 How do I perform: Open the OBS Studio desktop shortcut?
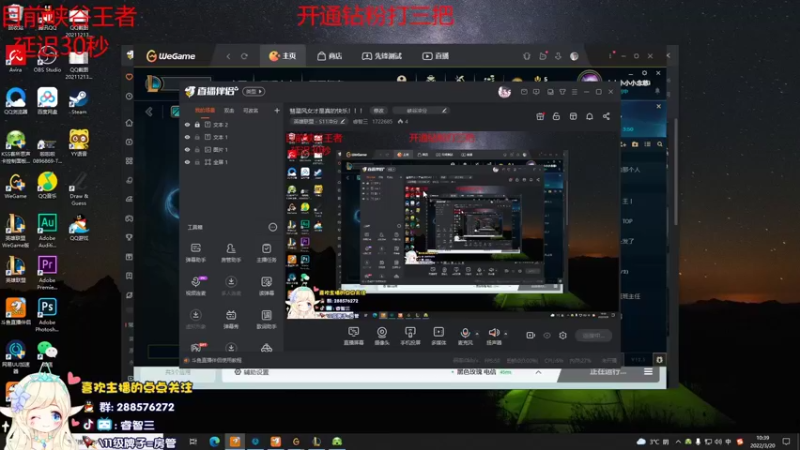(47, 60)
